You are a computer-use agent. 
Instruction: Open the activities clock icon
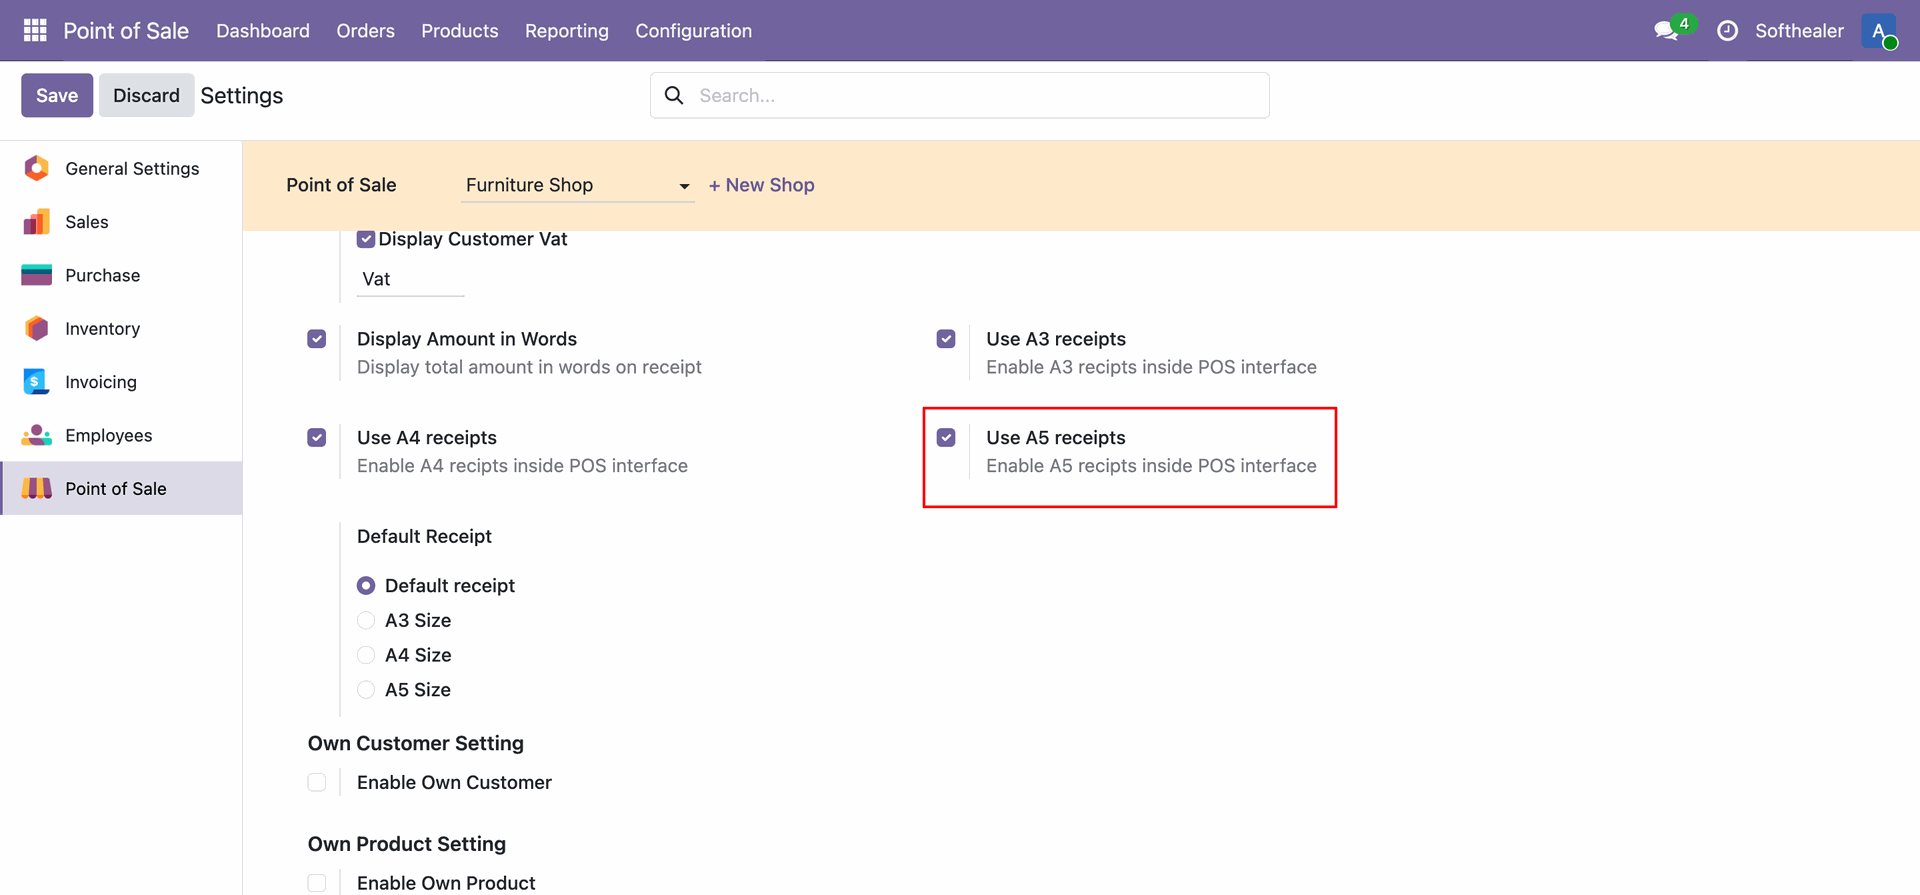point(1727,31)
